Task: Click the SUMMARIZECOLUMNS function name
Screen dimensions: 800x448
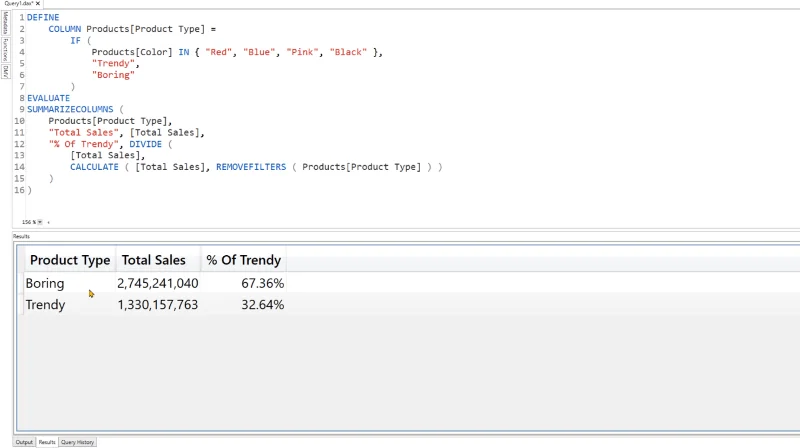Action: click(70, 109)
